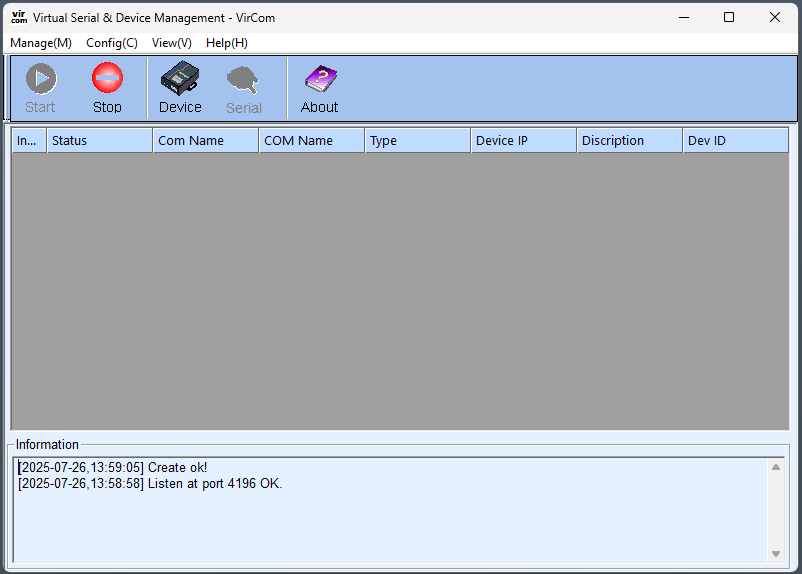Click the Serial plug icon
802x574 pixels.
point(243,80)
